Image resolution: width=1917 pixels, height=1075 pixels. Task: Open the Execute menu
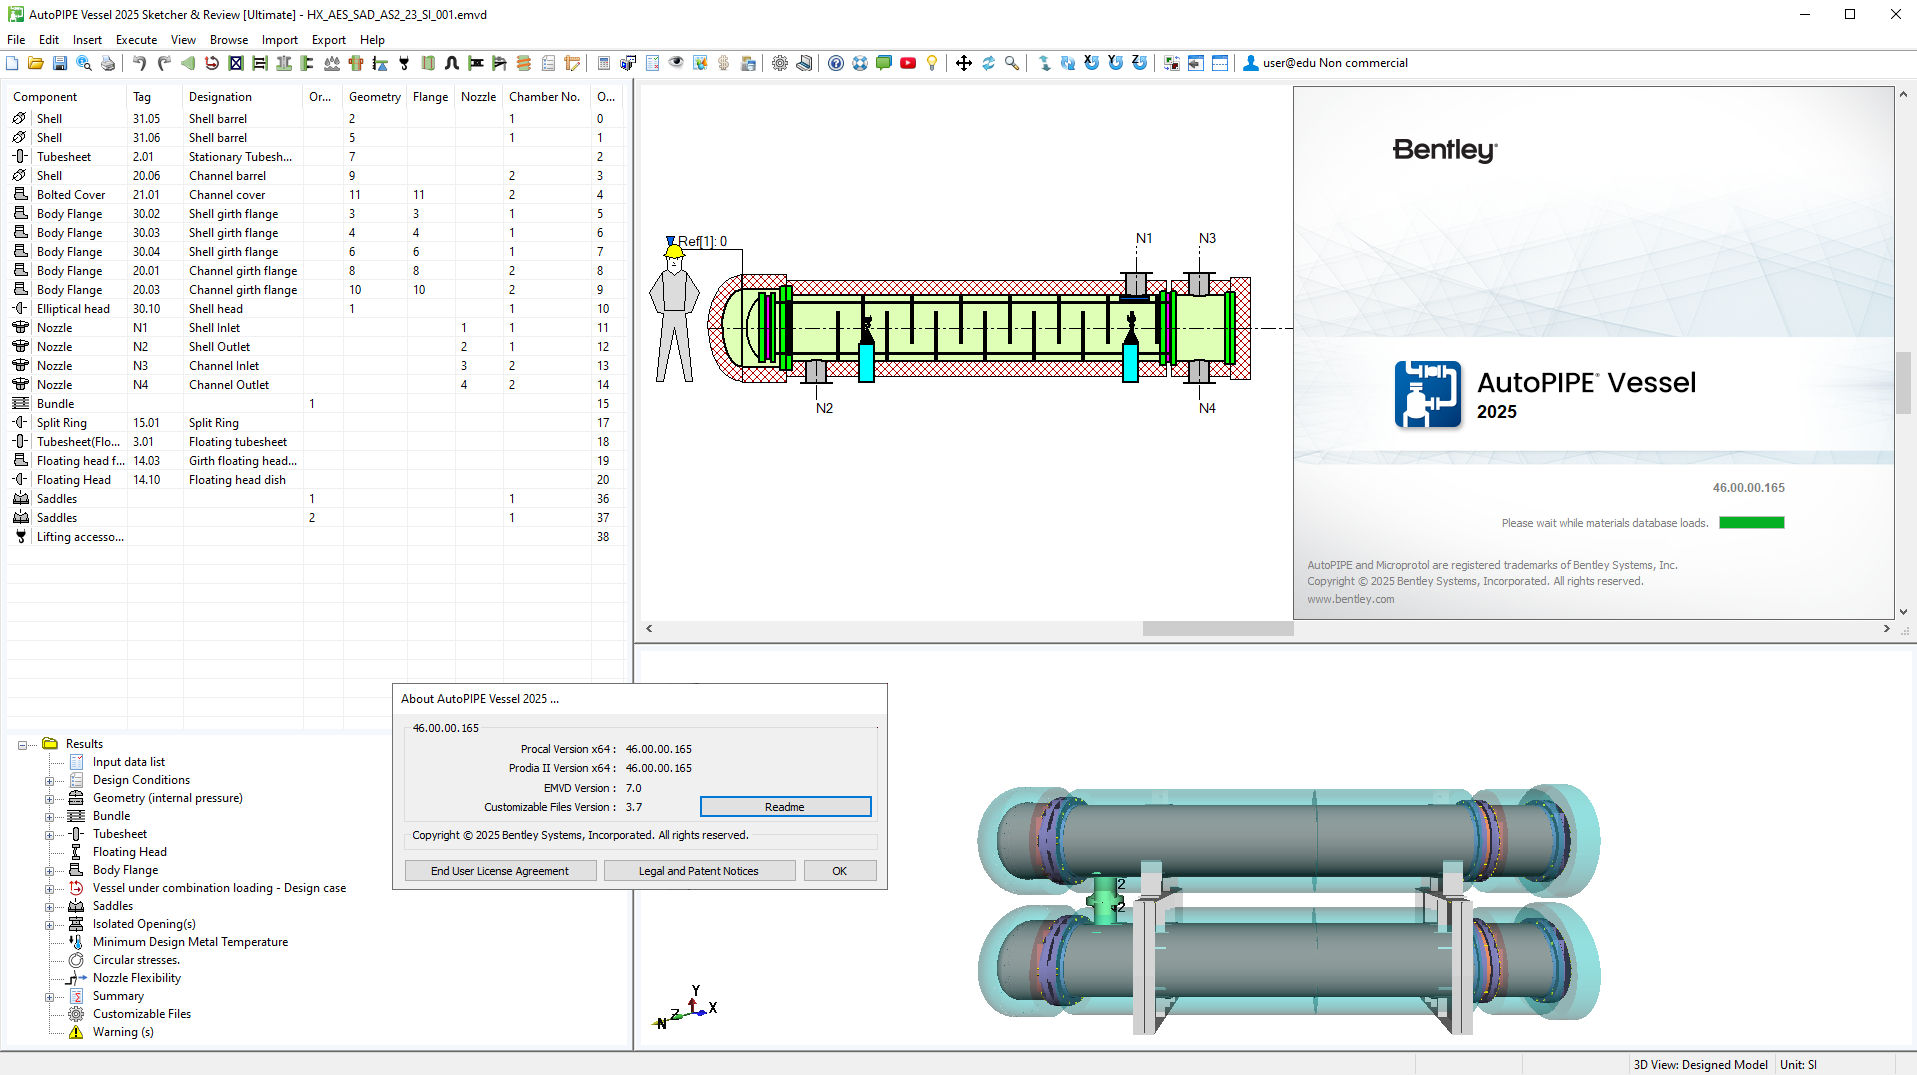136,40
